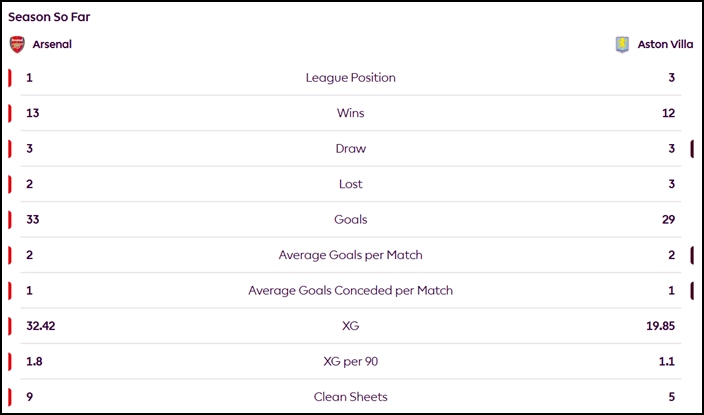Open the Aston Villa team name link

pyautogui.click(x=664, y=44)
